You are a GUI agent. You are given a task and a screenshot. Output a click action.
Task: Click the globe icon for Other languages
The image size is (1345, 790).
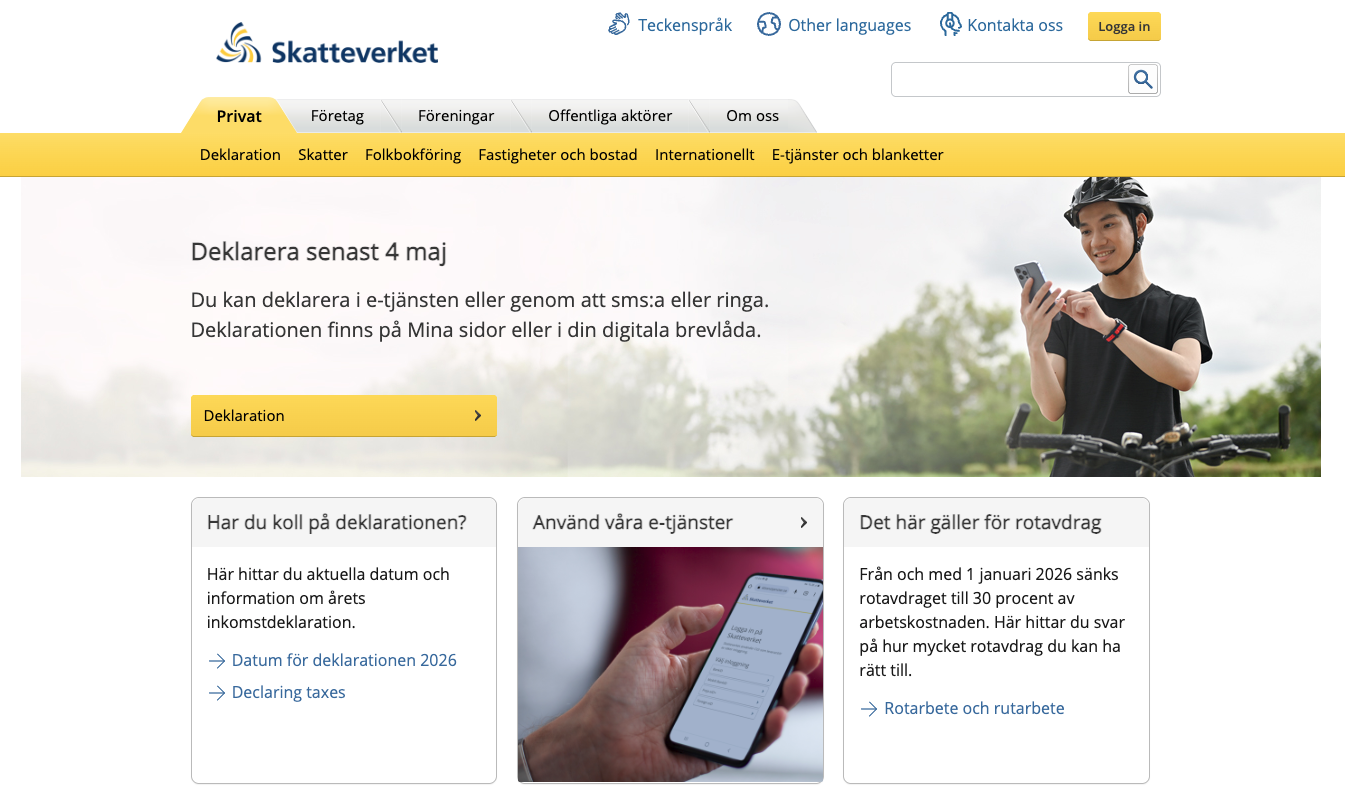click(768, 24)
